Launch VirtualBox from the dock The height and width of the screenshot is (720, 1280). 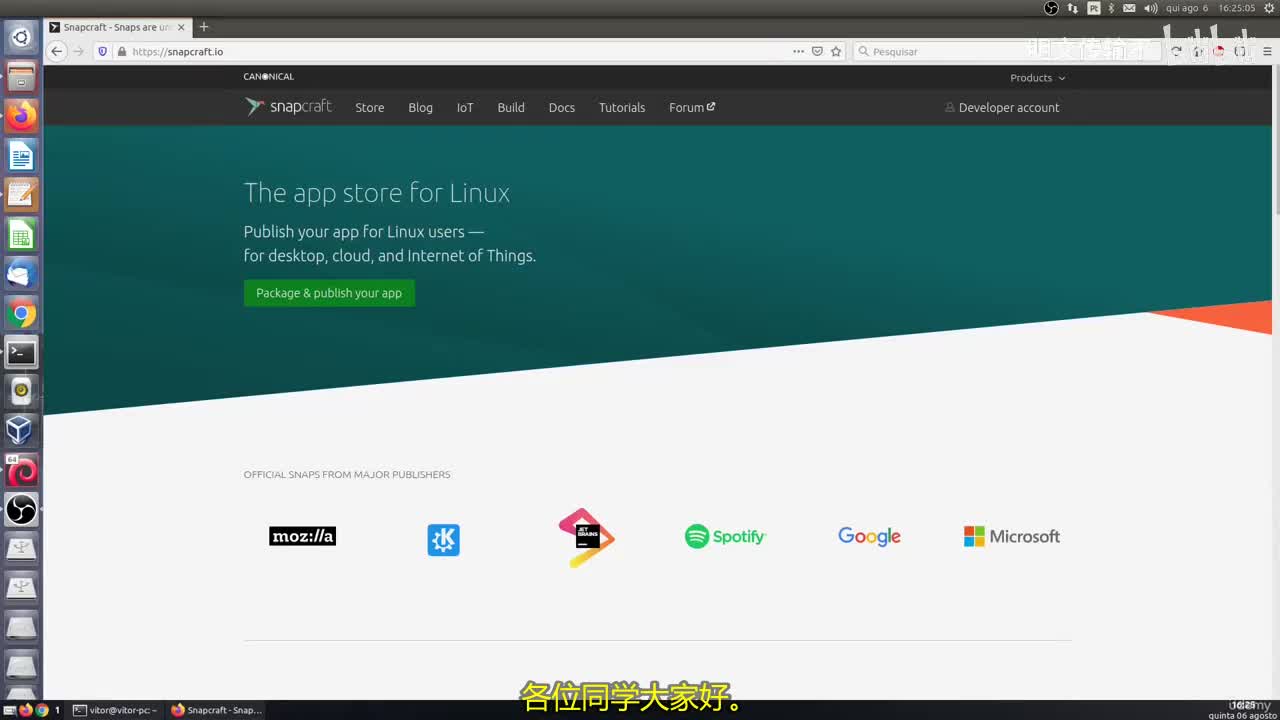(21, 431)
